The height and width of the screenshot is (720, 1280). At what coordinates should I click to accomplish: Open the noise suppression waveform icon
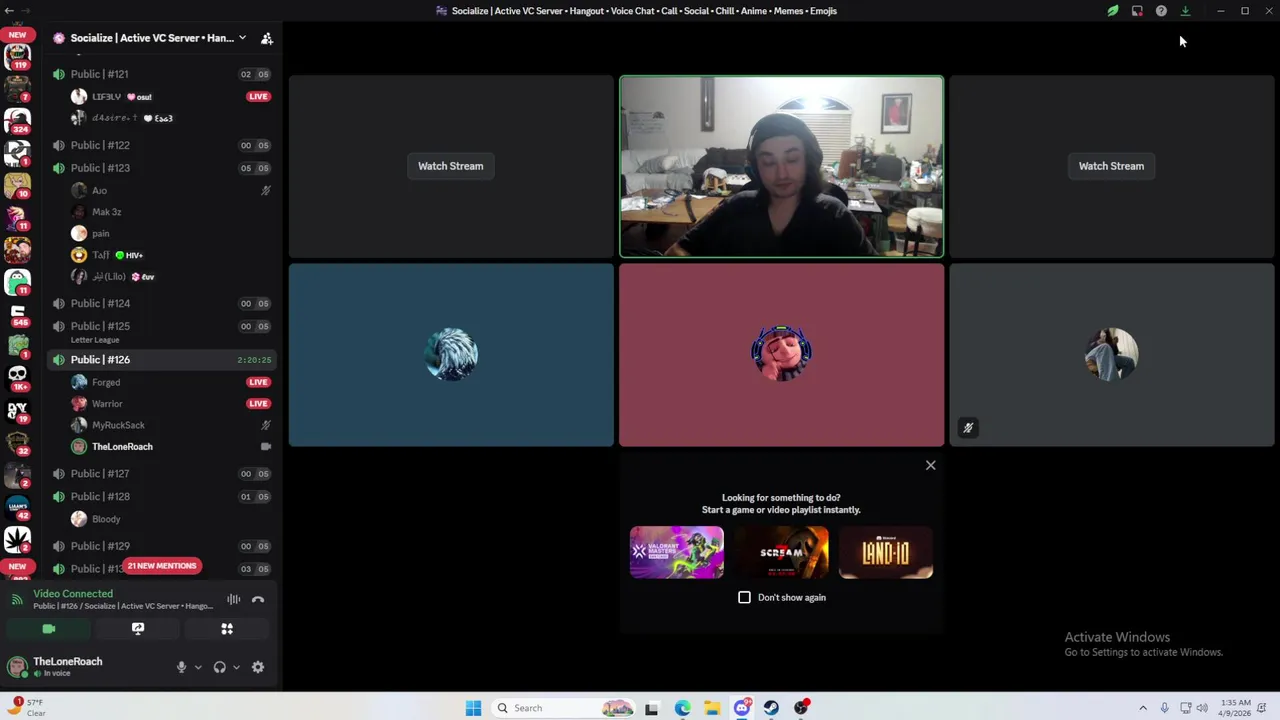click(x=233, y=600)
